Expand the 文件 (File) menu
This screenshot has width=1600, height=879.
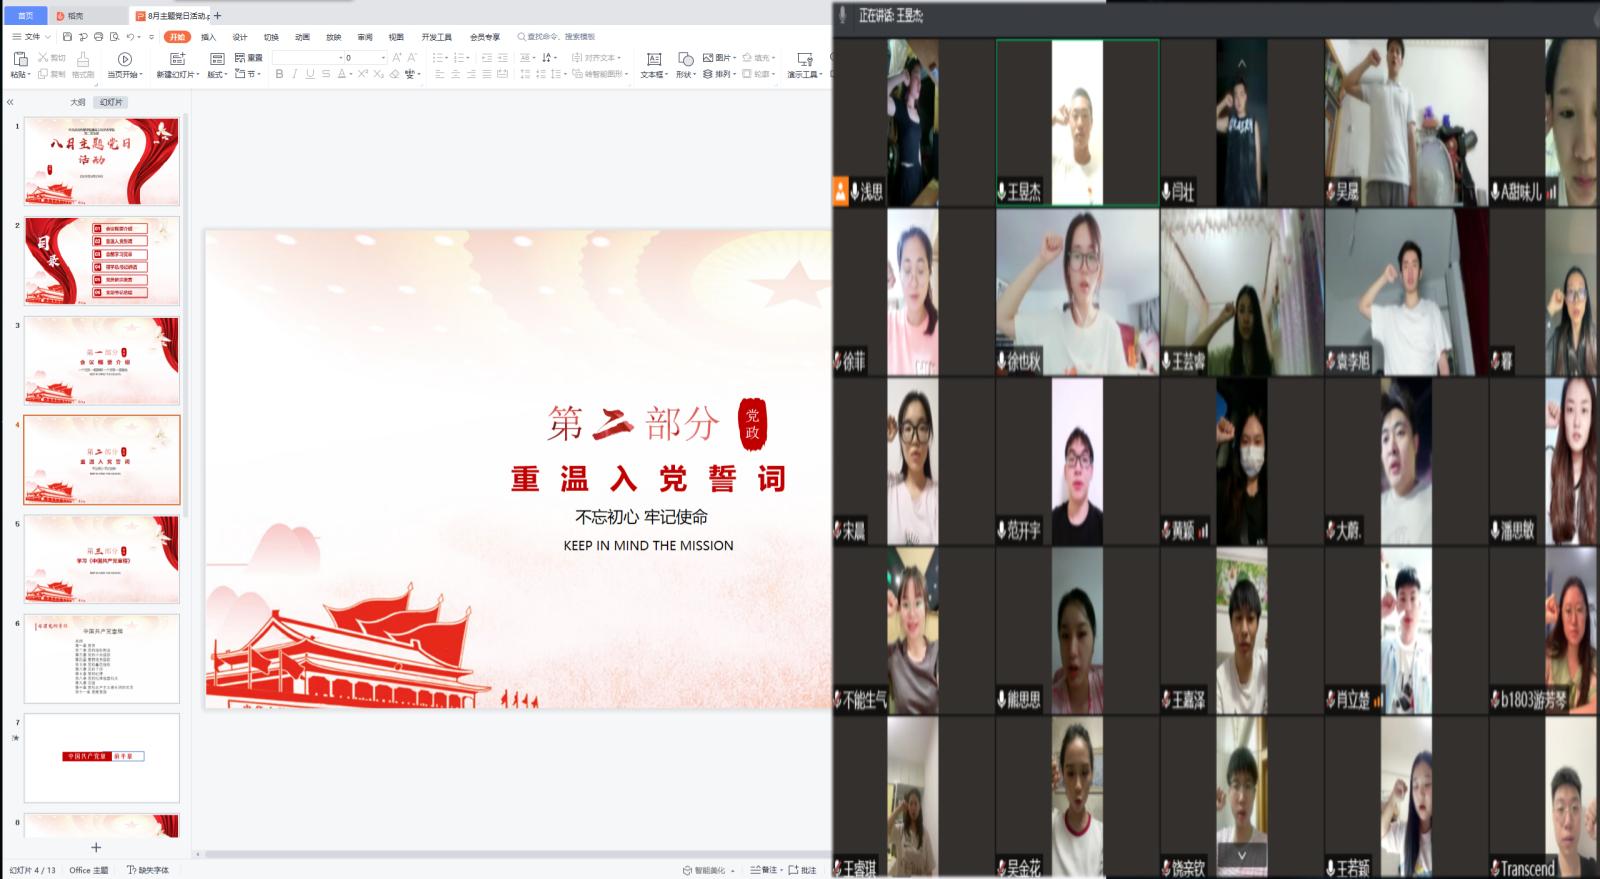[x=31, y=37]
